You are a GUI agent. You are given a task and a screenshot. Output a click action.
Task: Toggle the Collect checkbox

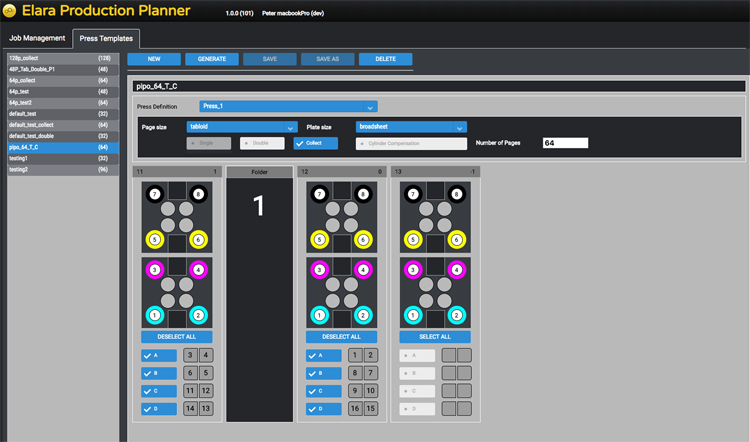point(316,143)
